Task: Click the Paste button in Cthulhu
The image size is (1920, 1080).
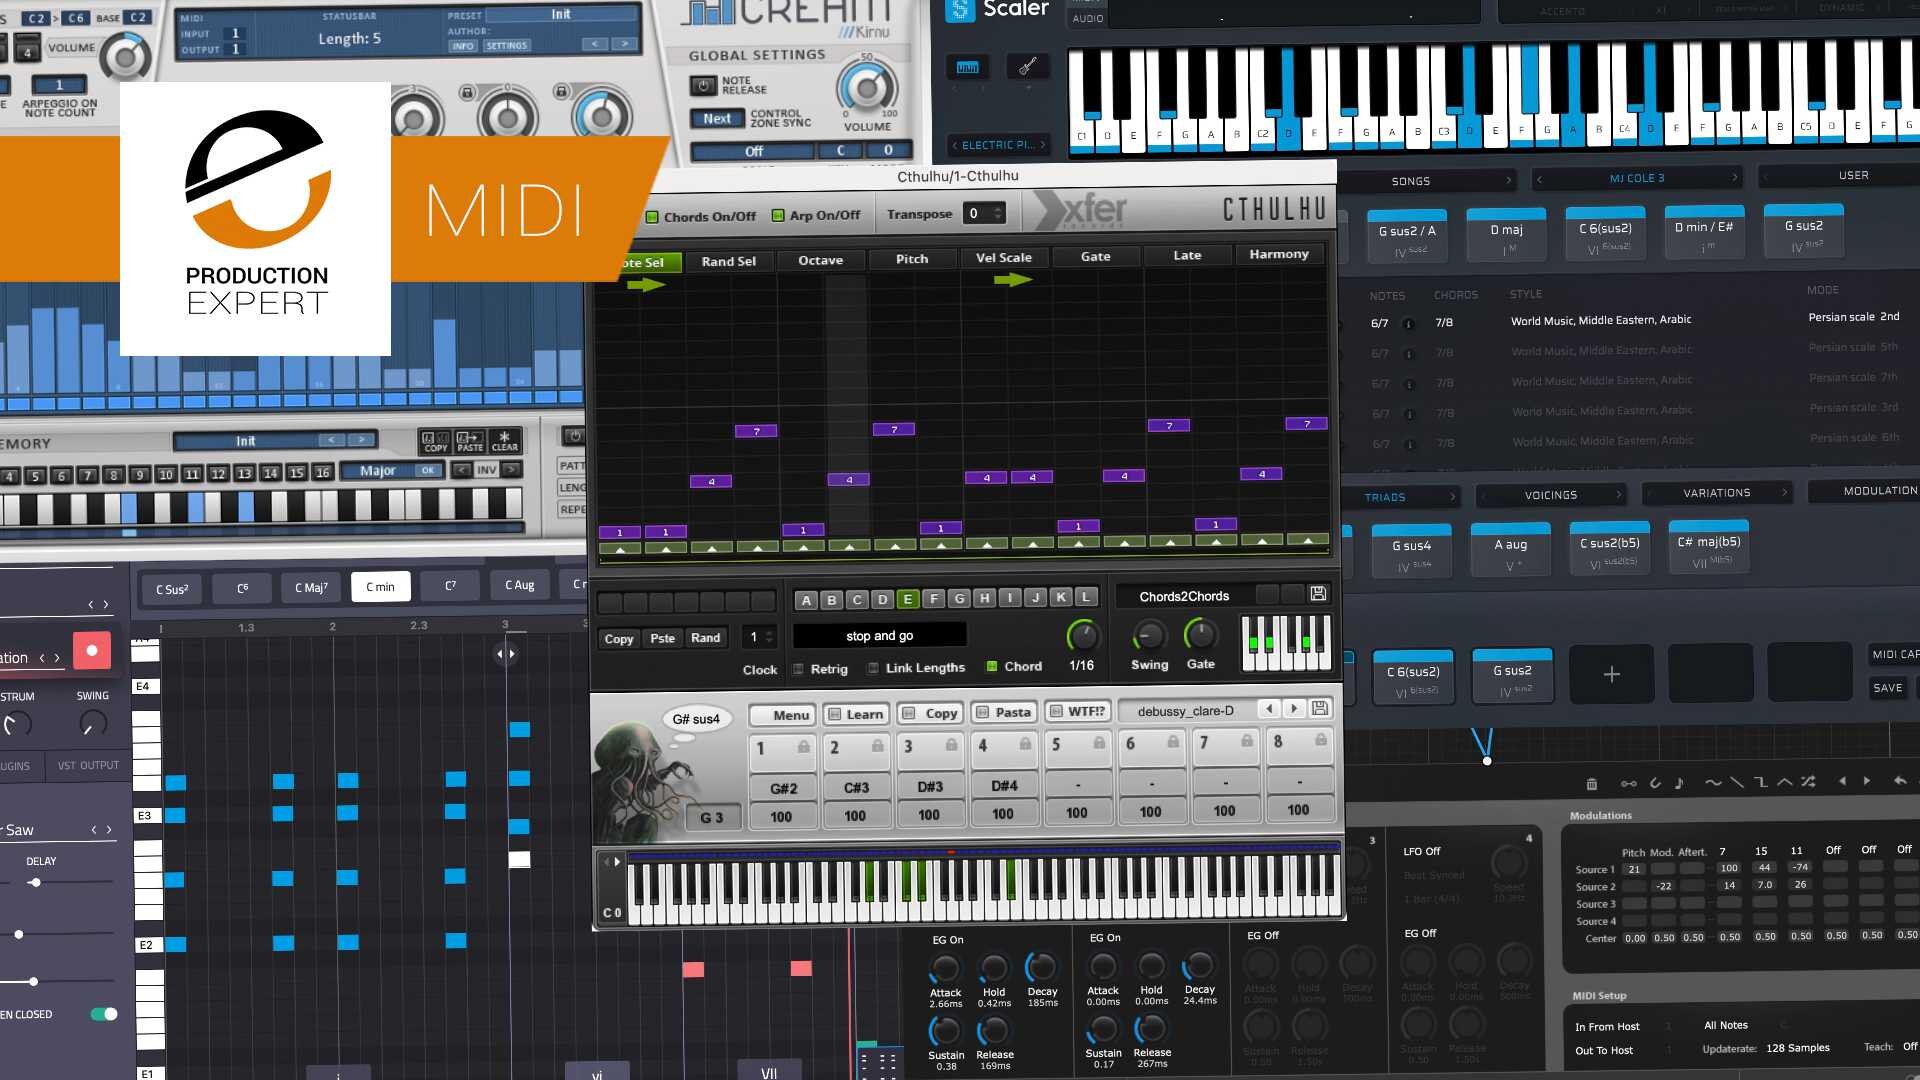Action: (662, 637)
